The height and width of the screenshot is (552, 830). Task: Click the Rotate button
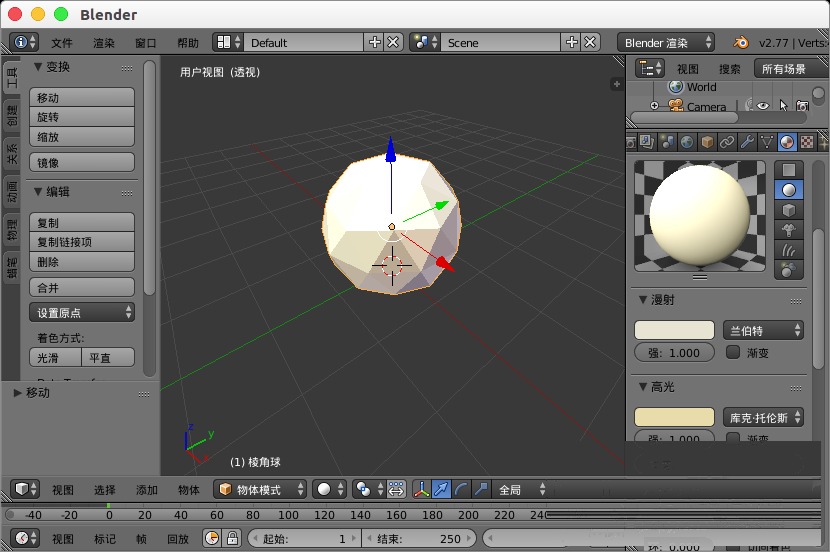pyautogui.click(x=82, y=117)
